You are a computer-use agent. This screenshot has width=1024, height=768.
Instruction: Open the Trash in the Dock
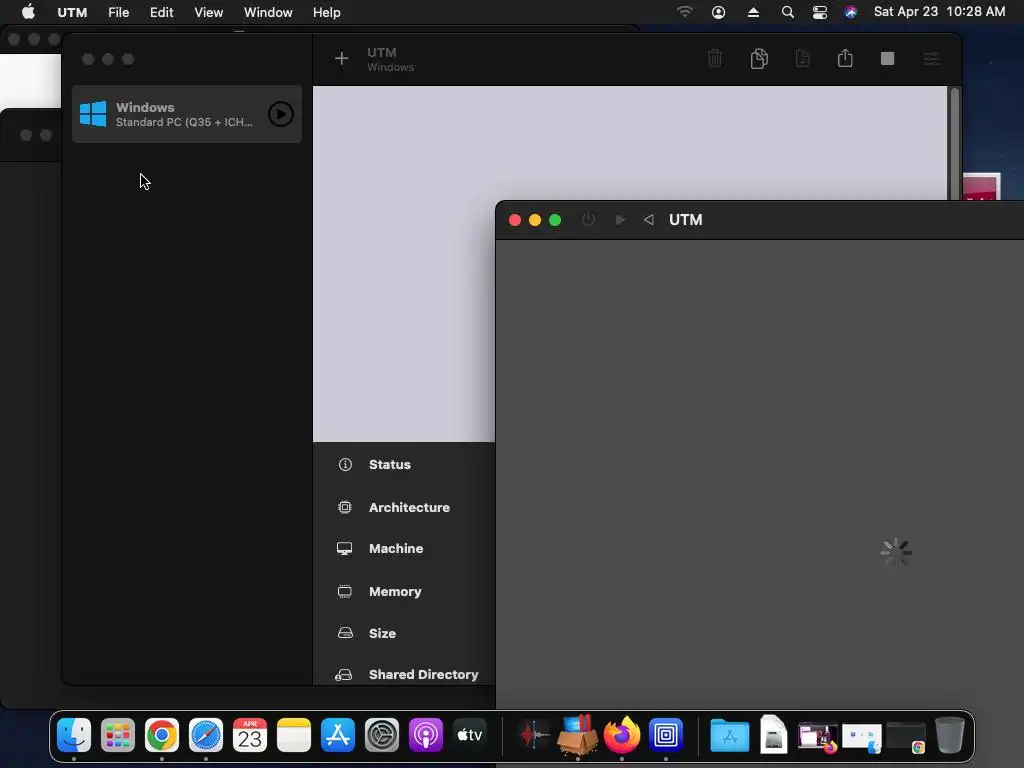tap(950, 735)
